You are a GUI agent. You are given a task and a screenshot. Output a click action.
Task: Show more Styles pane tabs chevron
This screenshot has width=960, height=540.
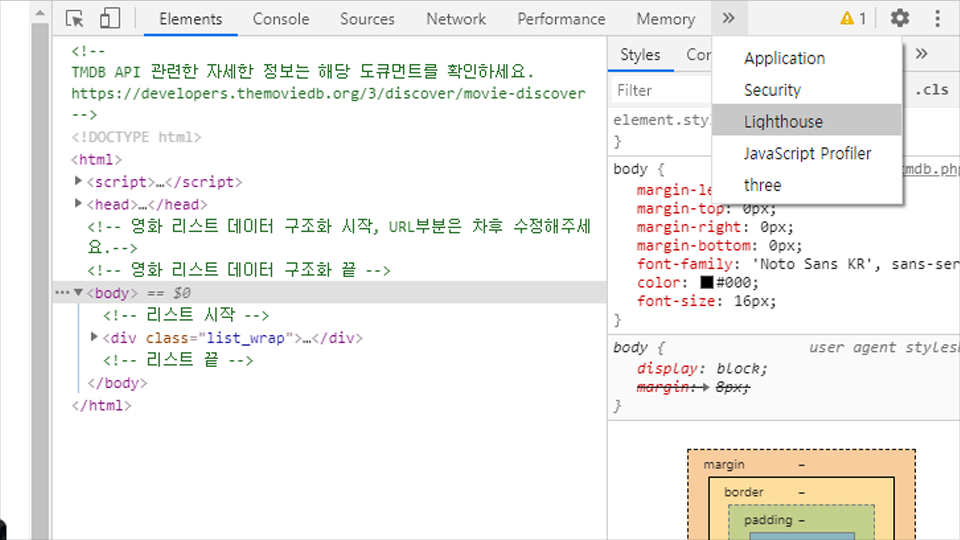coord(921,54)
